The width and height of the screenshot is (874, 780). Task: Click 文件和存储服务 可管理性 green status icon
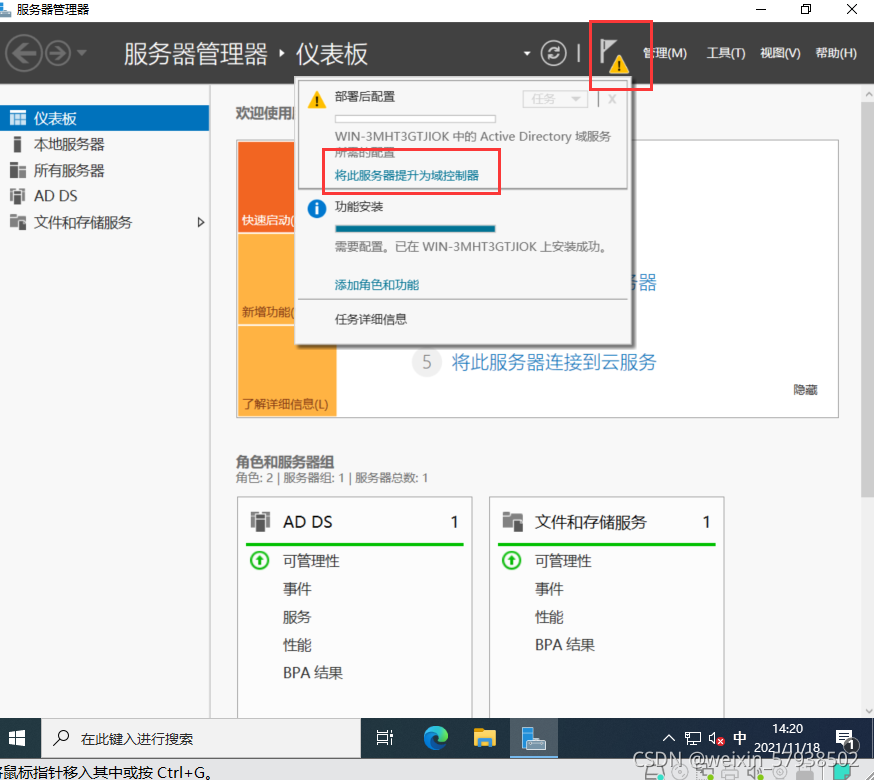pyautogui.click(x=511, y=560)
